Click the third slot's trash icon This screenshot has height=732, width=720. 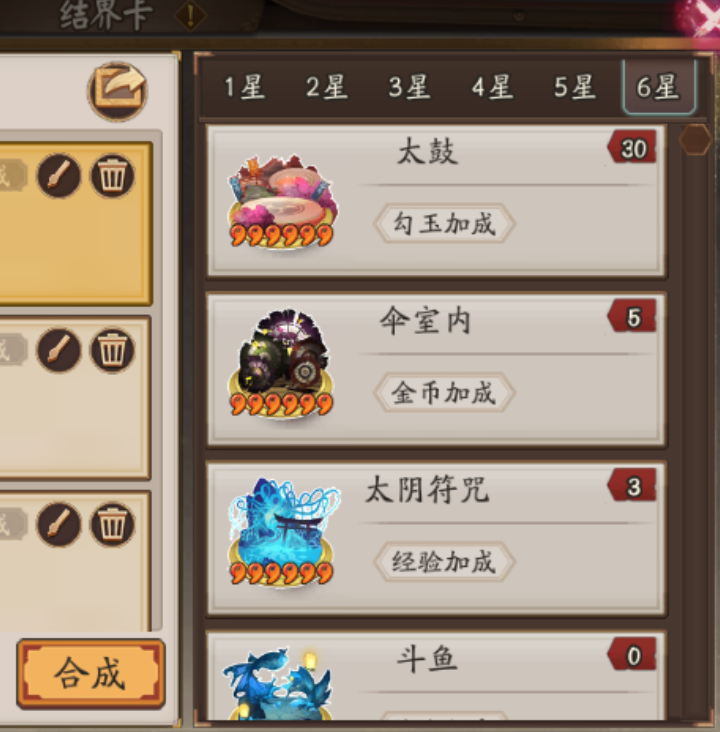click(113, 524)
